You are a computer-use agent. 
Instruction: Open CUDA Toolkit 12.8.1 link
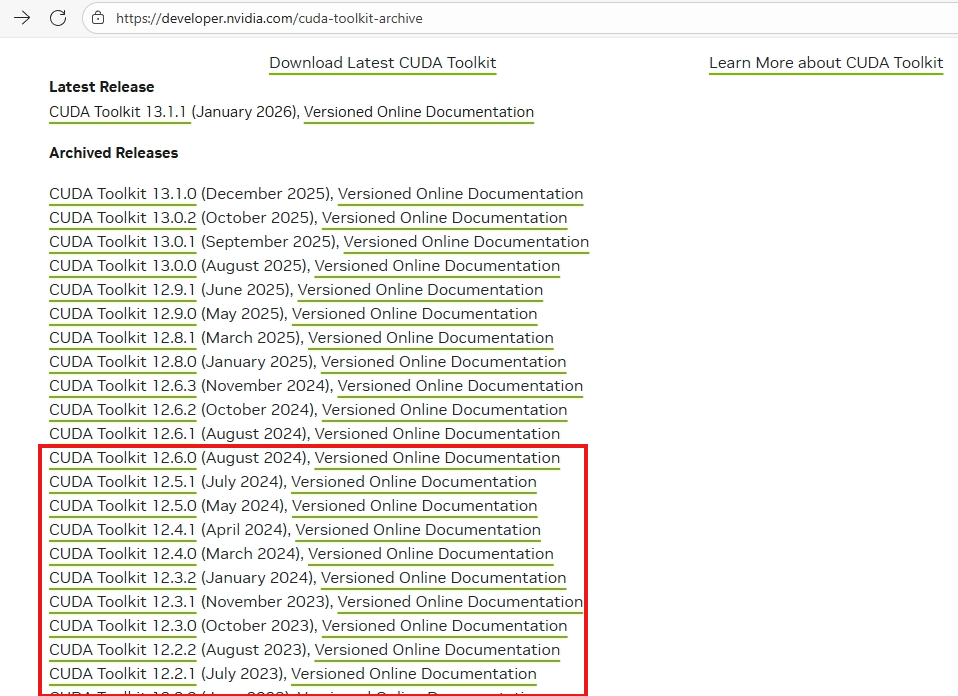pyautogui.click(x=122, y=338)
